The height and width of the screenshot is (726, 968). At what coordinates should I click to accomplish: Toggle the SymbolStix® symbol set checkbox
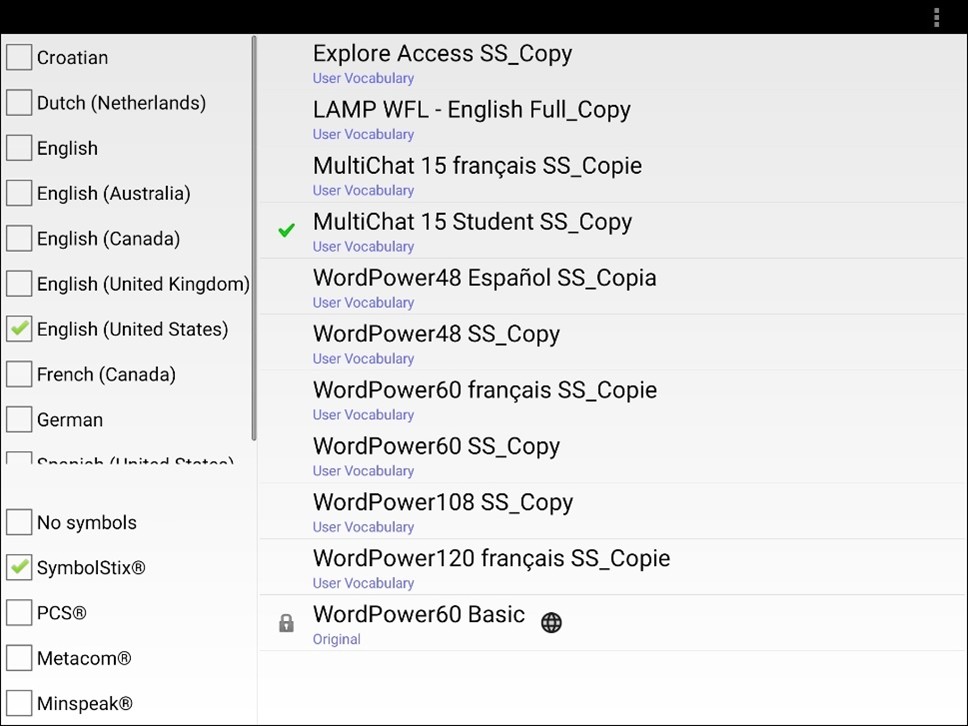click(x=19, y=568)
